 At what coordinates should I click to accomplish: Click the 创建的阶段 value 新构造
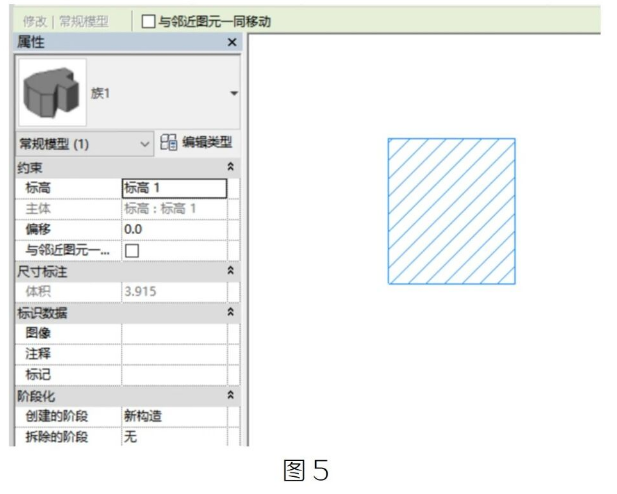(175, 416)
